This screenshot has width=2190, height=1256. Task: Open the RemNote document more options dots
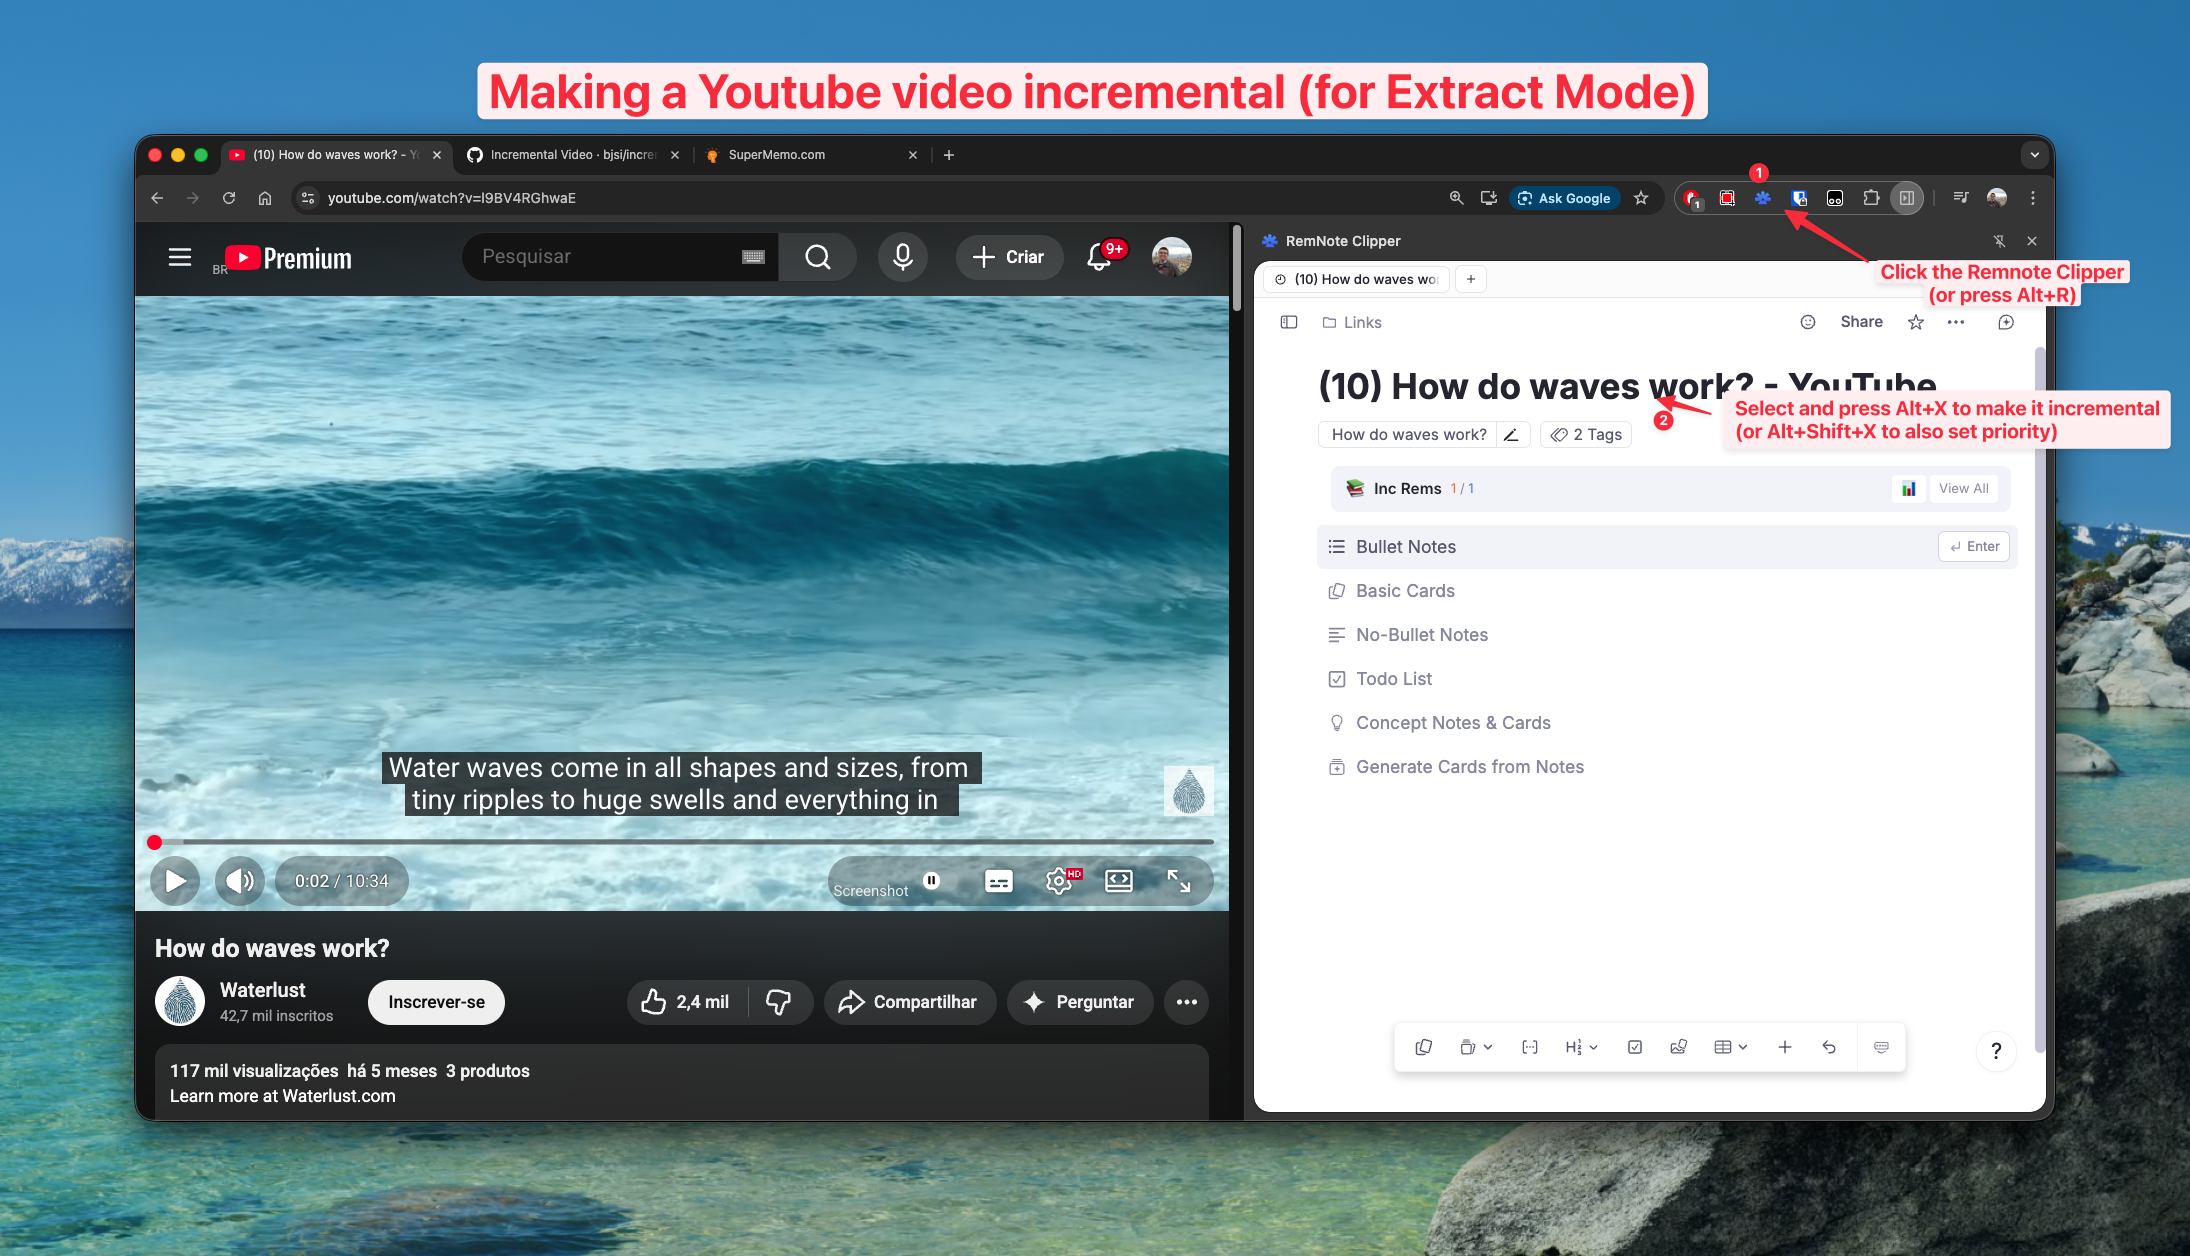click(1956, 322)
